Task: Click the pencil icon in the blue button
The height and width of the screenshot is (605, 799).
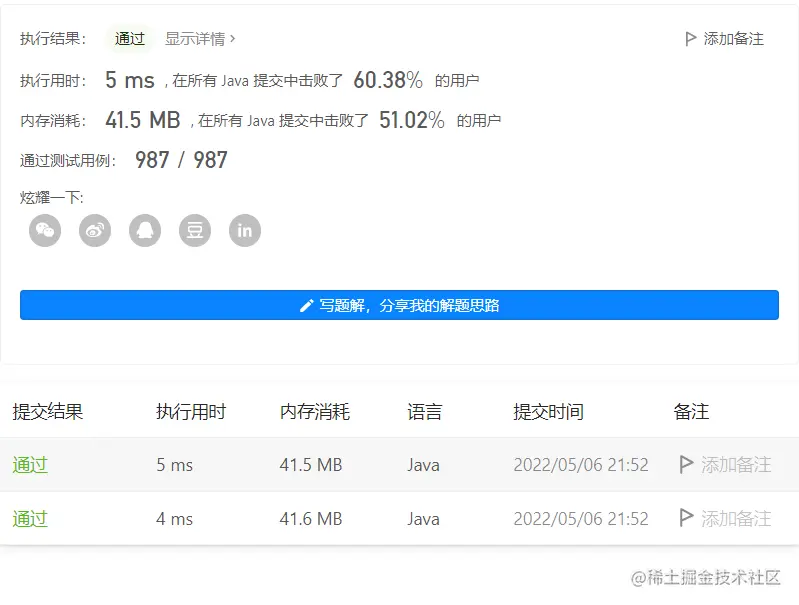Action: point(306,305)
